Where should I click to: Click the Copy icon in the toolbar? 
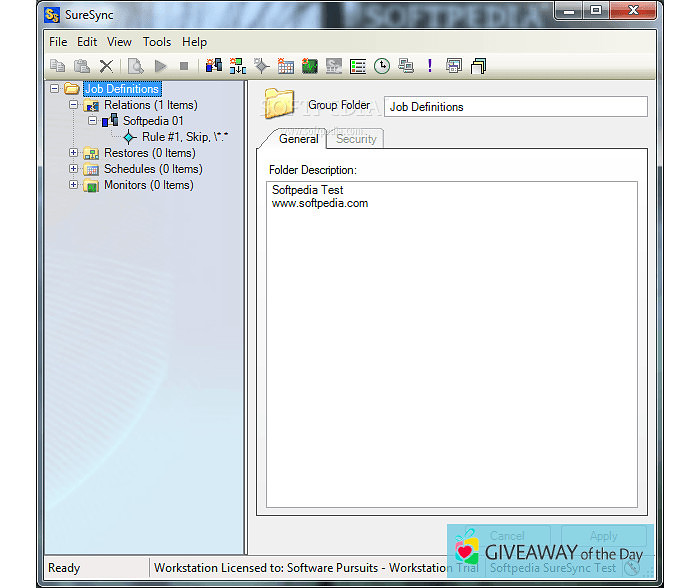coord(58,66)
